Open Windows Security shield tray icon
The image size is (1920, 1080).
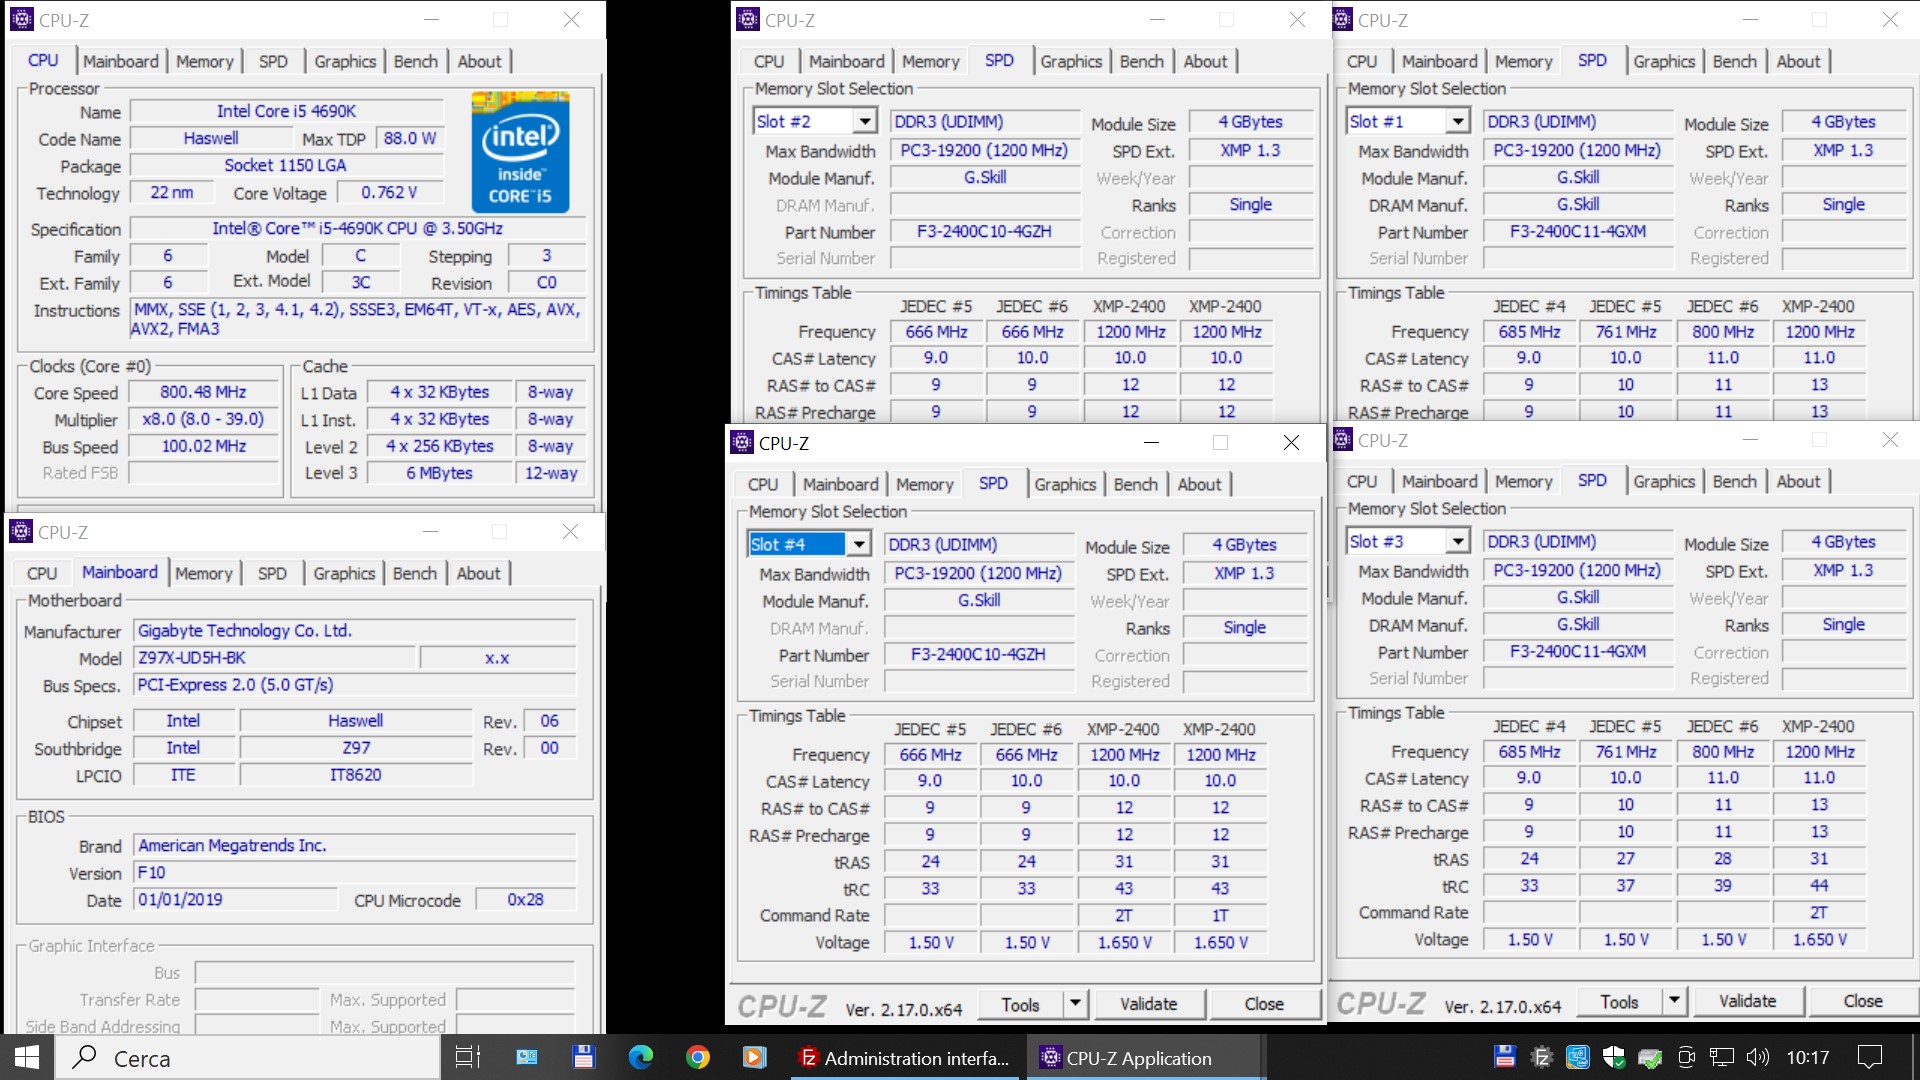pyautogui.click(x=1613, y=1057)
